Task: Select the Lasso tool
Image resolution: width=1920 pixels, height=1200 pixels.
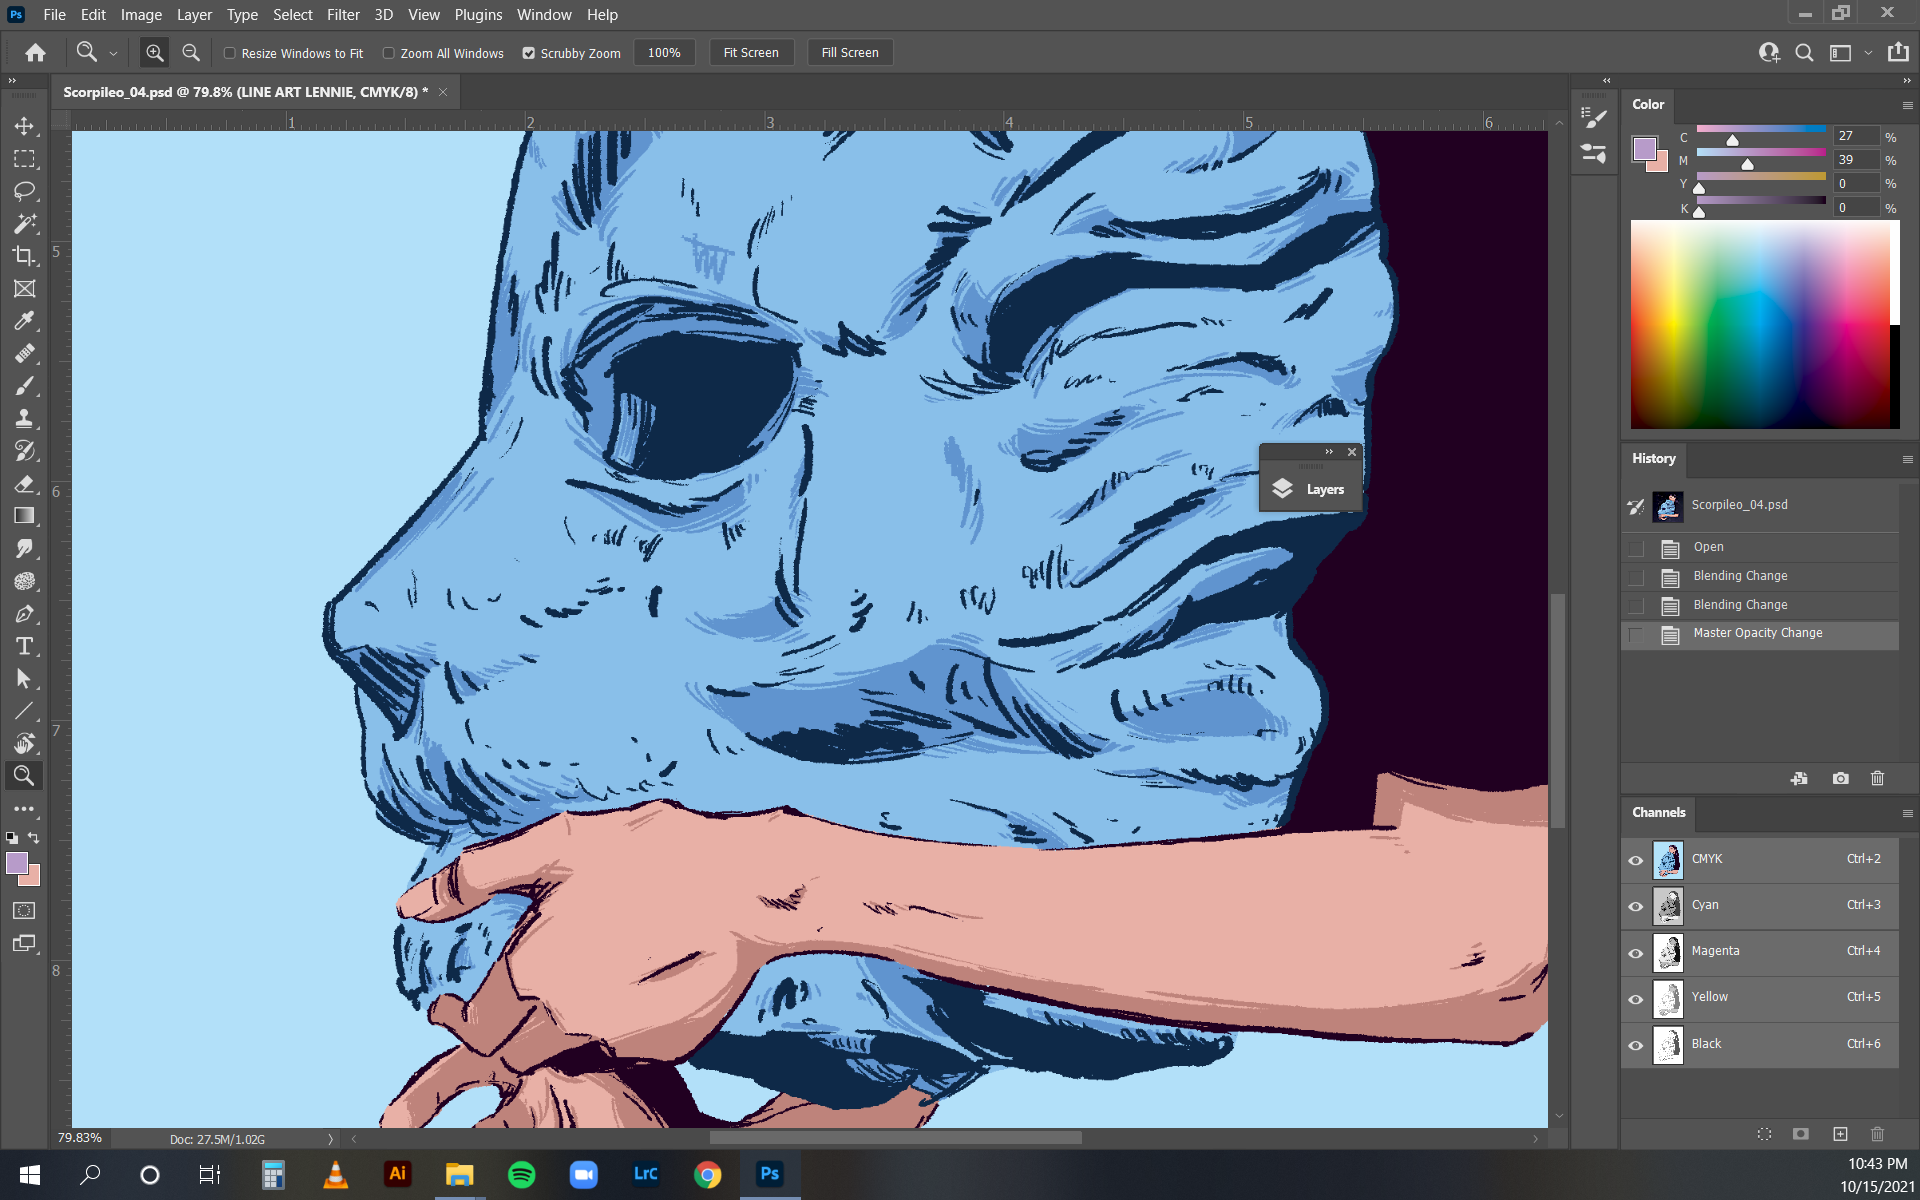Action: [24, 191]
